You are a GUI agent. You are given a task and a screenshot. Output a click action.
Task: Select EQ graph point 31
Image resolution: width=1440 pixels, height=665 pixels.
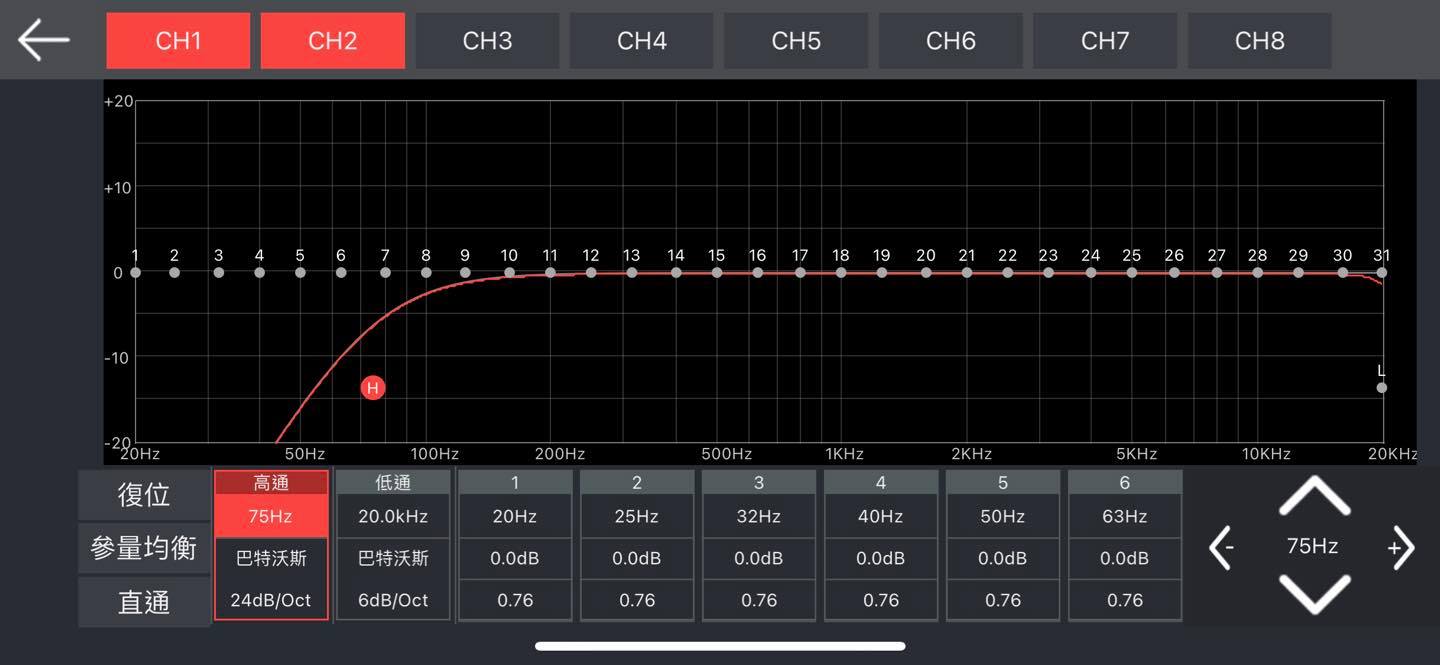pyautogui.click(x=1382, y=272)
